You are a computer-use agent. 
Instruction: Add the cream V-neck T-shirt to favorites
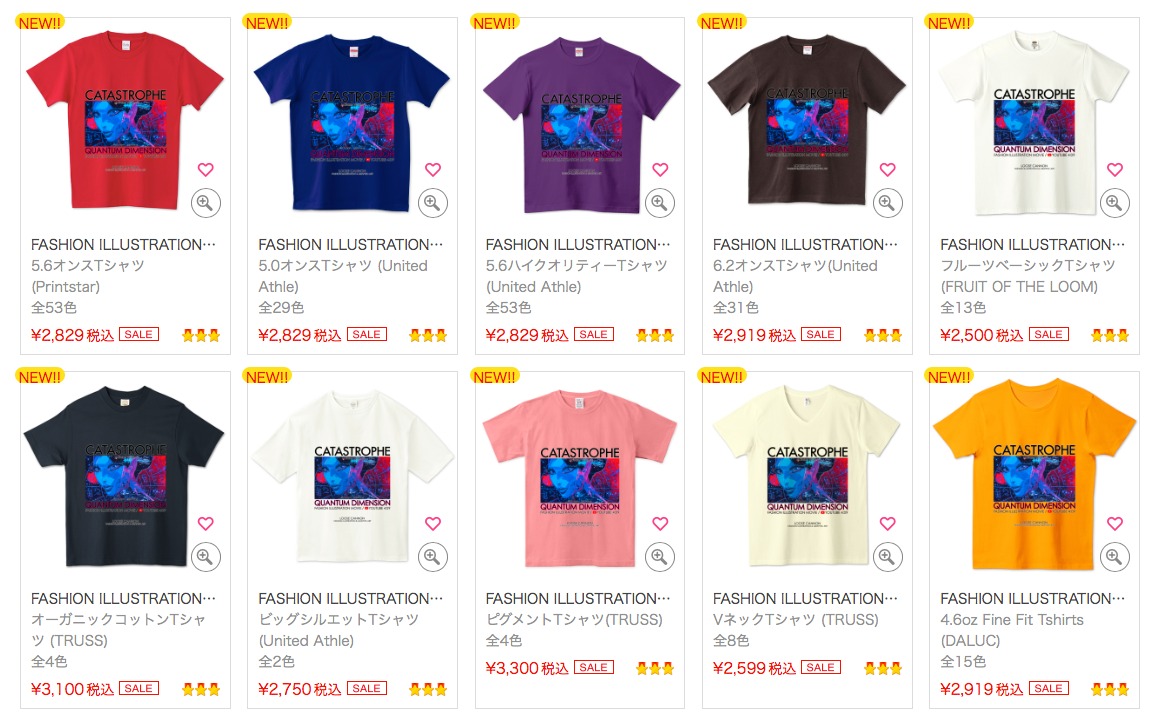coord(887,523)
